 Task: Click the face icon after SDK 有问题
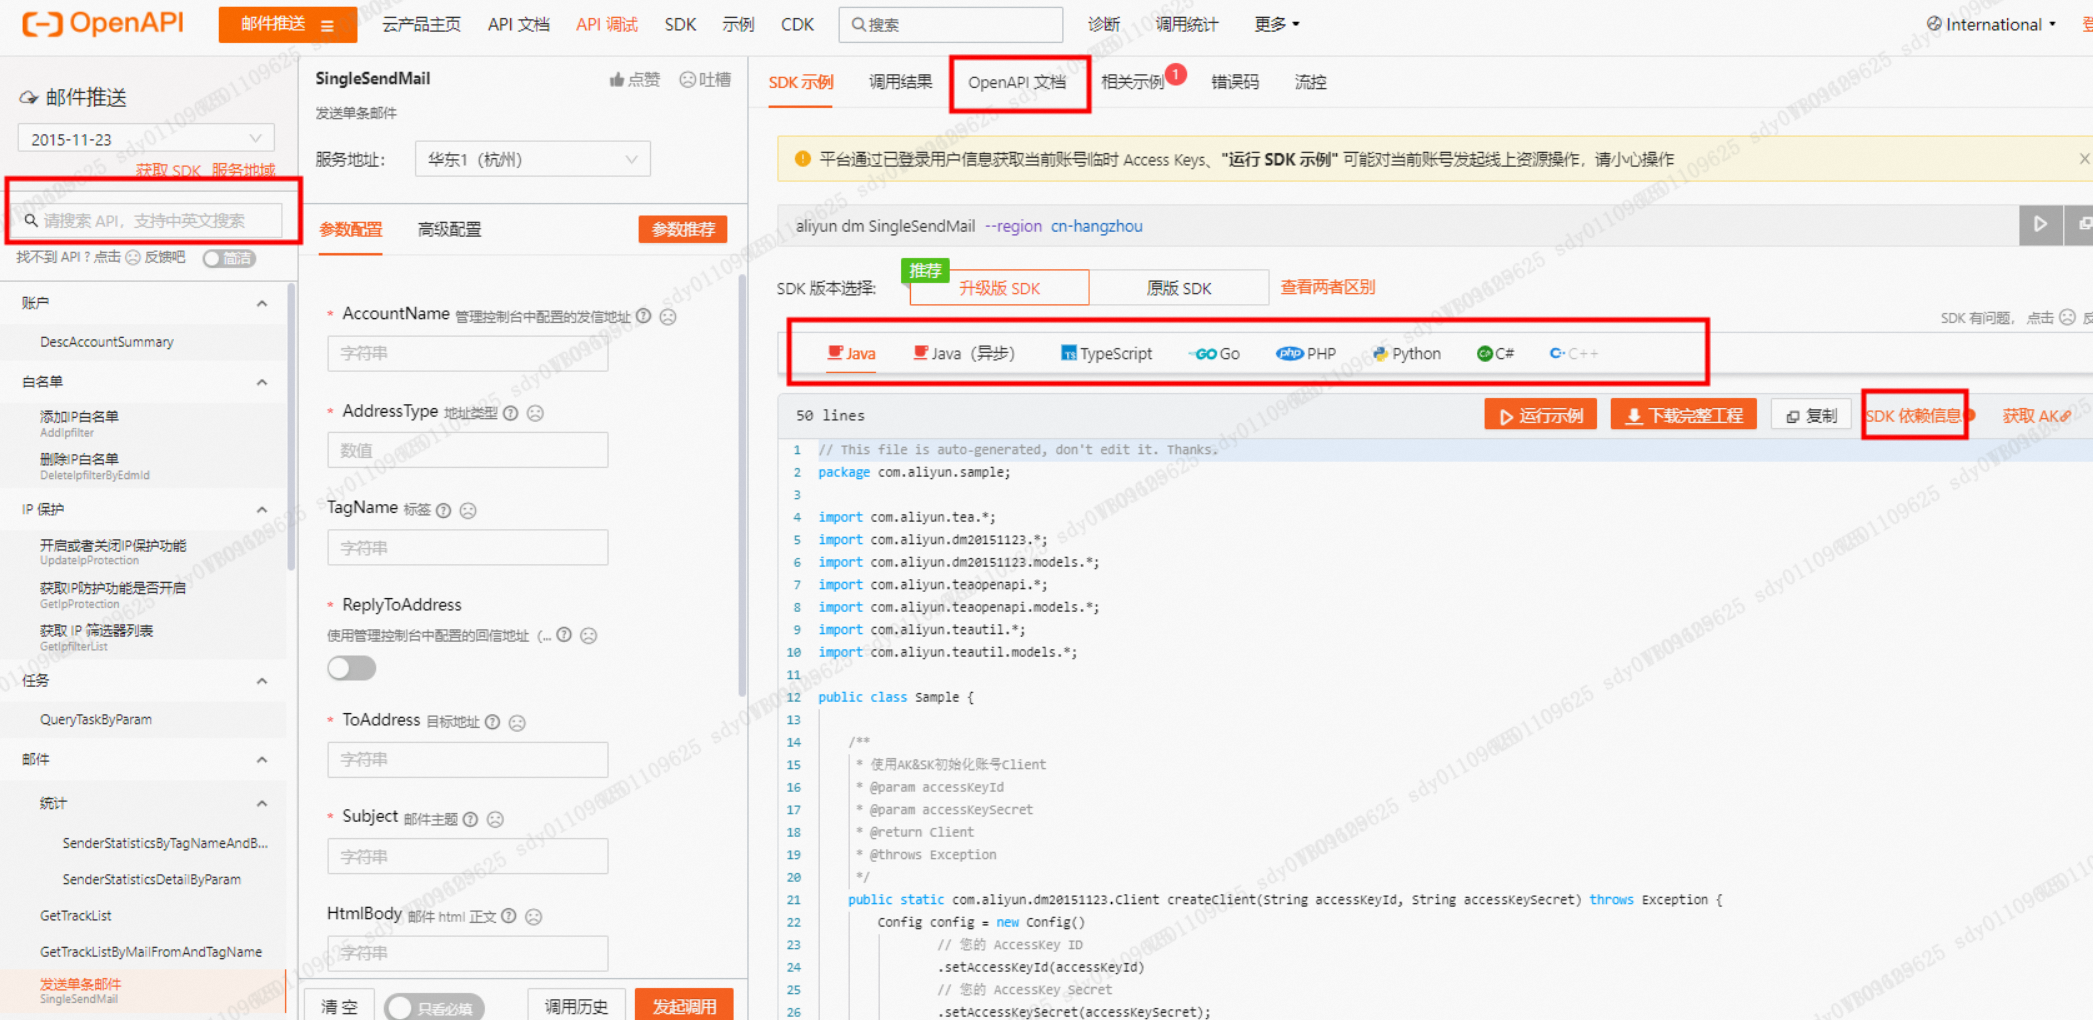(2067, 318)
